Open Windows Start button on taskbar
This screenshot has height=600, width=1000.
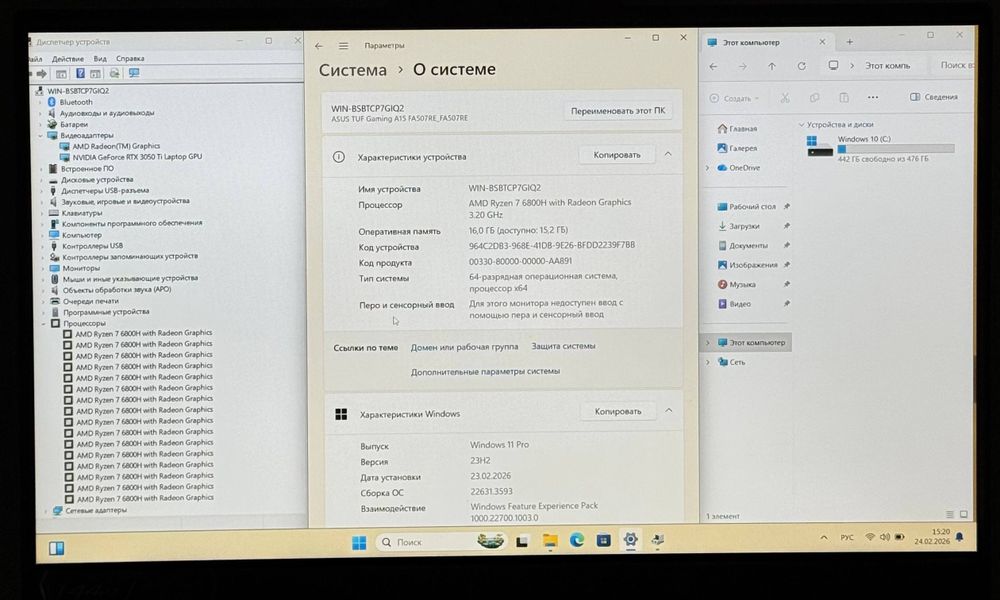[x=359, y=543]
